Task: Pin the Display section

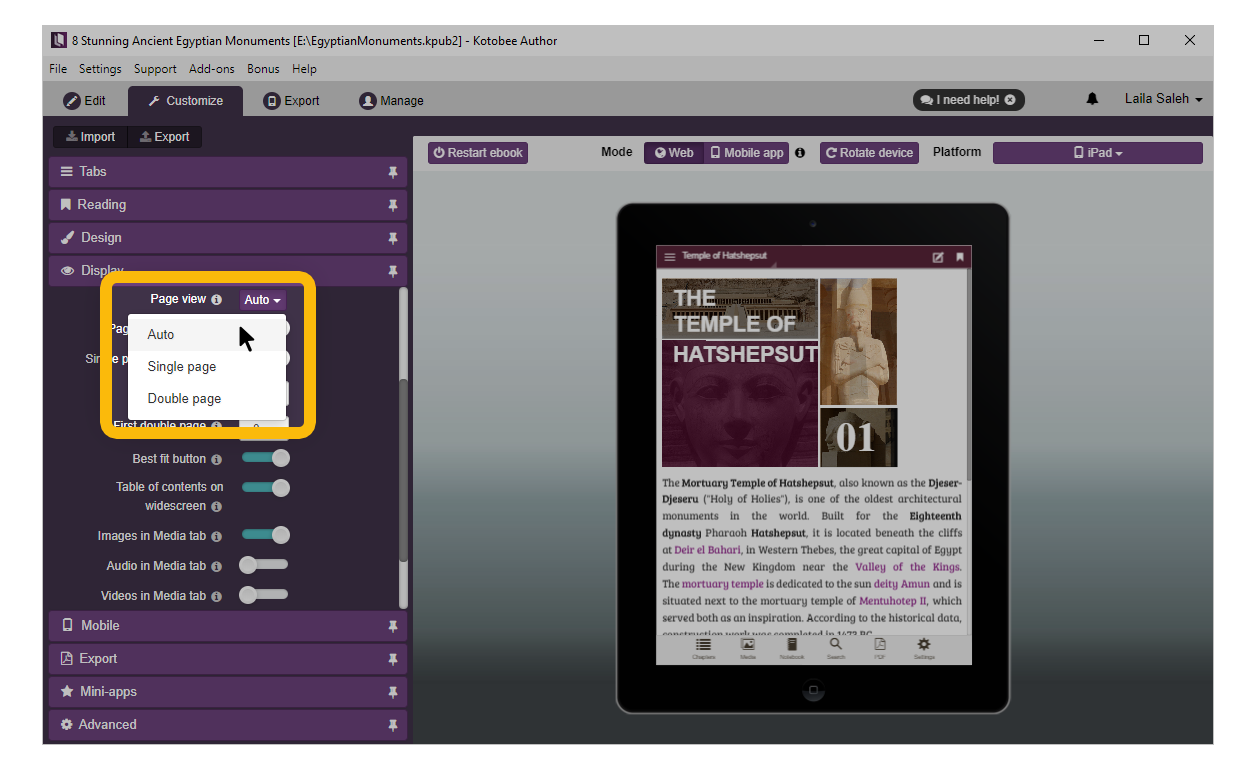Action: pyautogui.click(x=393, y=271)
